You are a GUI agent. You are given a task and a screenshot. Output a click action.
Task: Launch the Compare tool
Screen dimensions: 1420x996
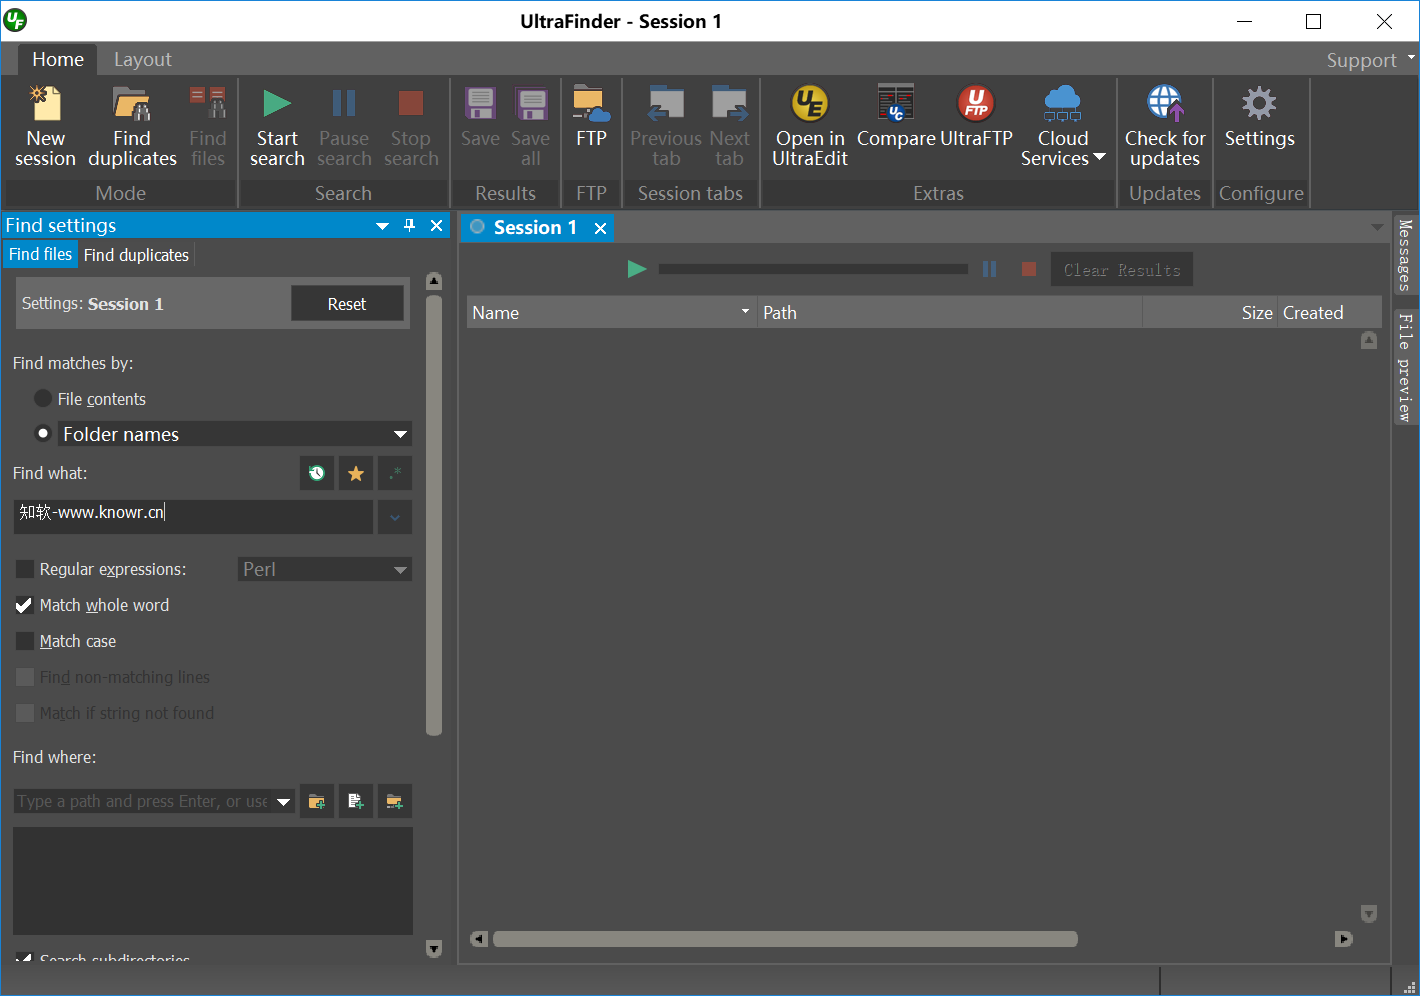click(896, 118)
